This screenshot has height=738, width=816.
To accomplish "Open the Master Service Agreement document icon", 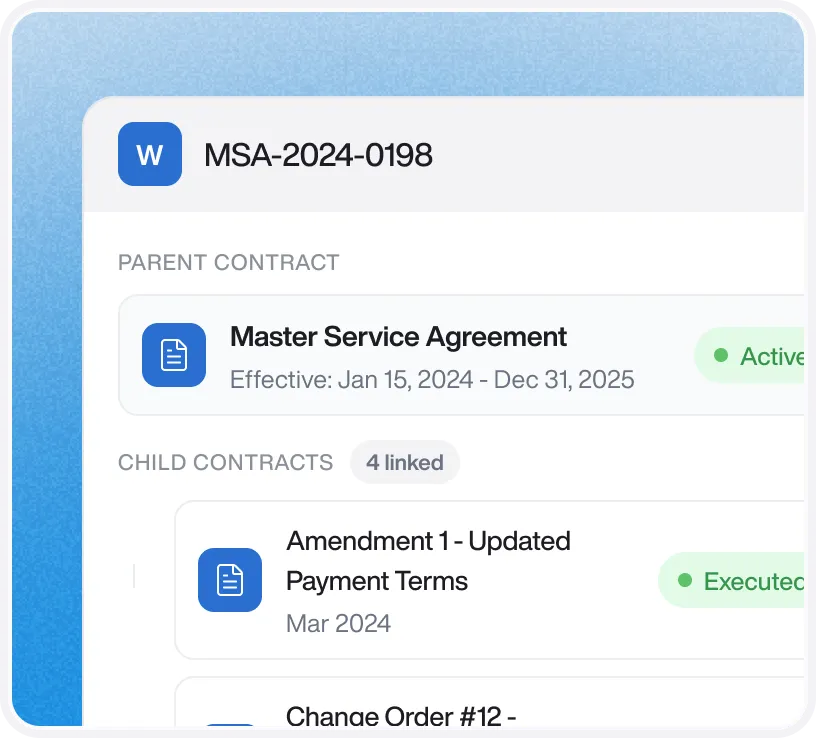I will click(174, 355).
